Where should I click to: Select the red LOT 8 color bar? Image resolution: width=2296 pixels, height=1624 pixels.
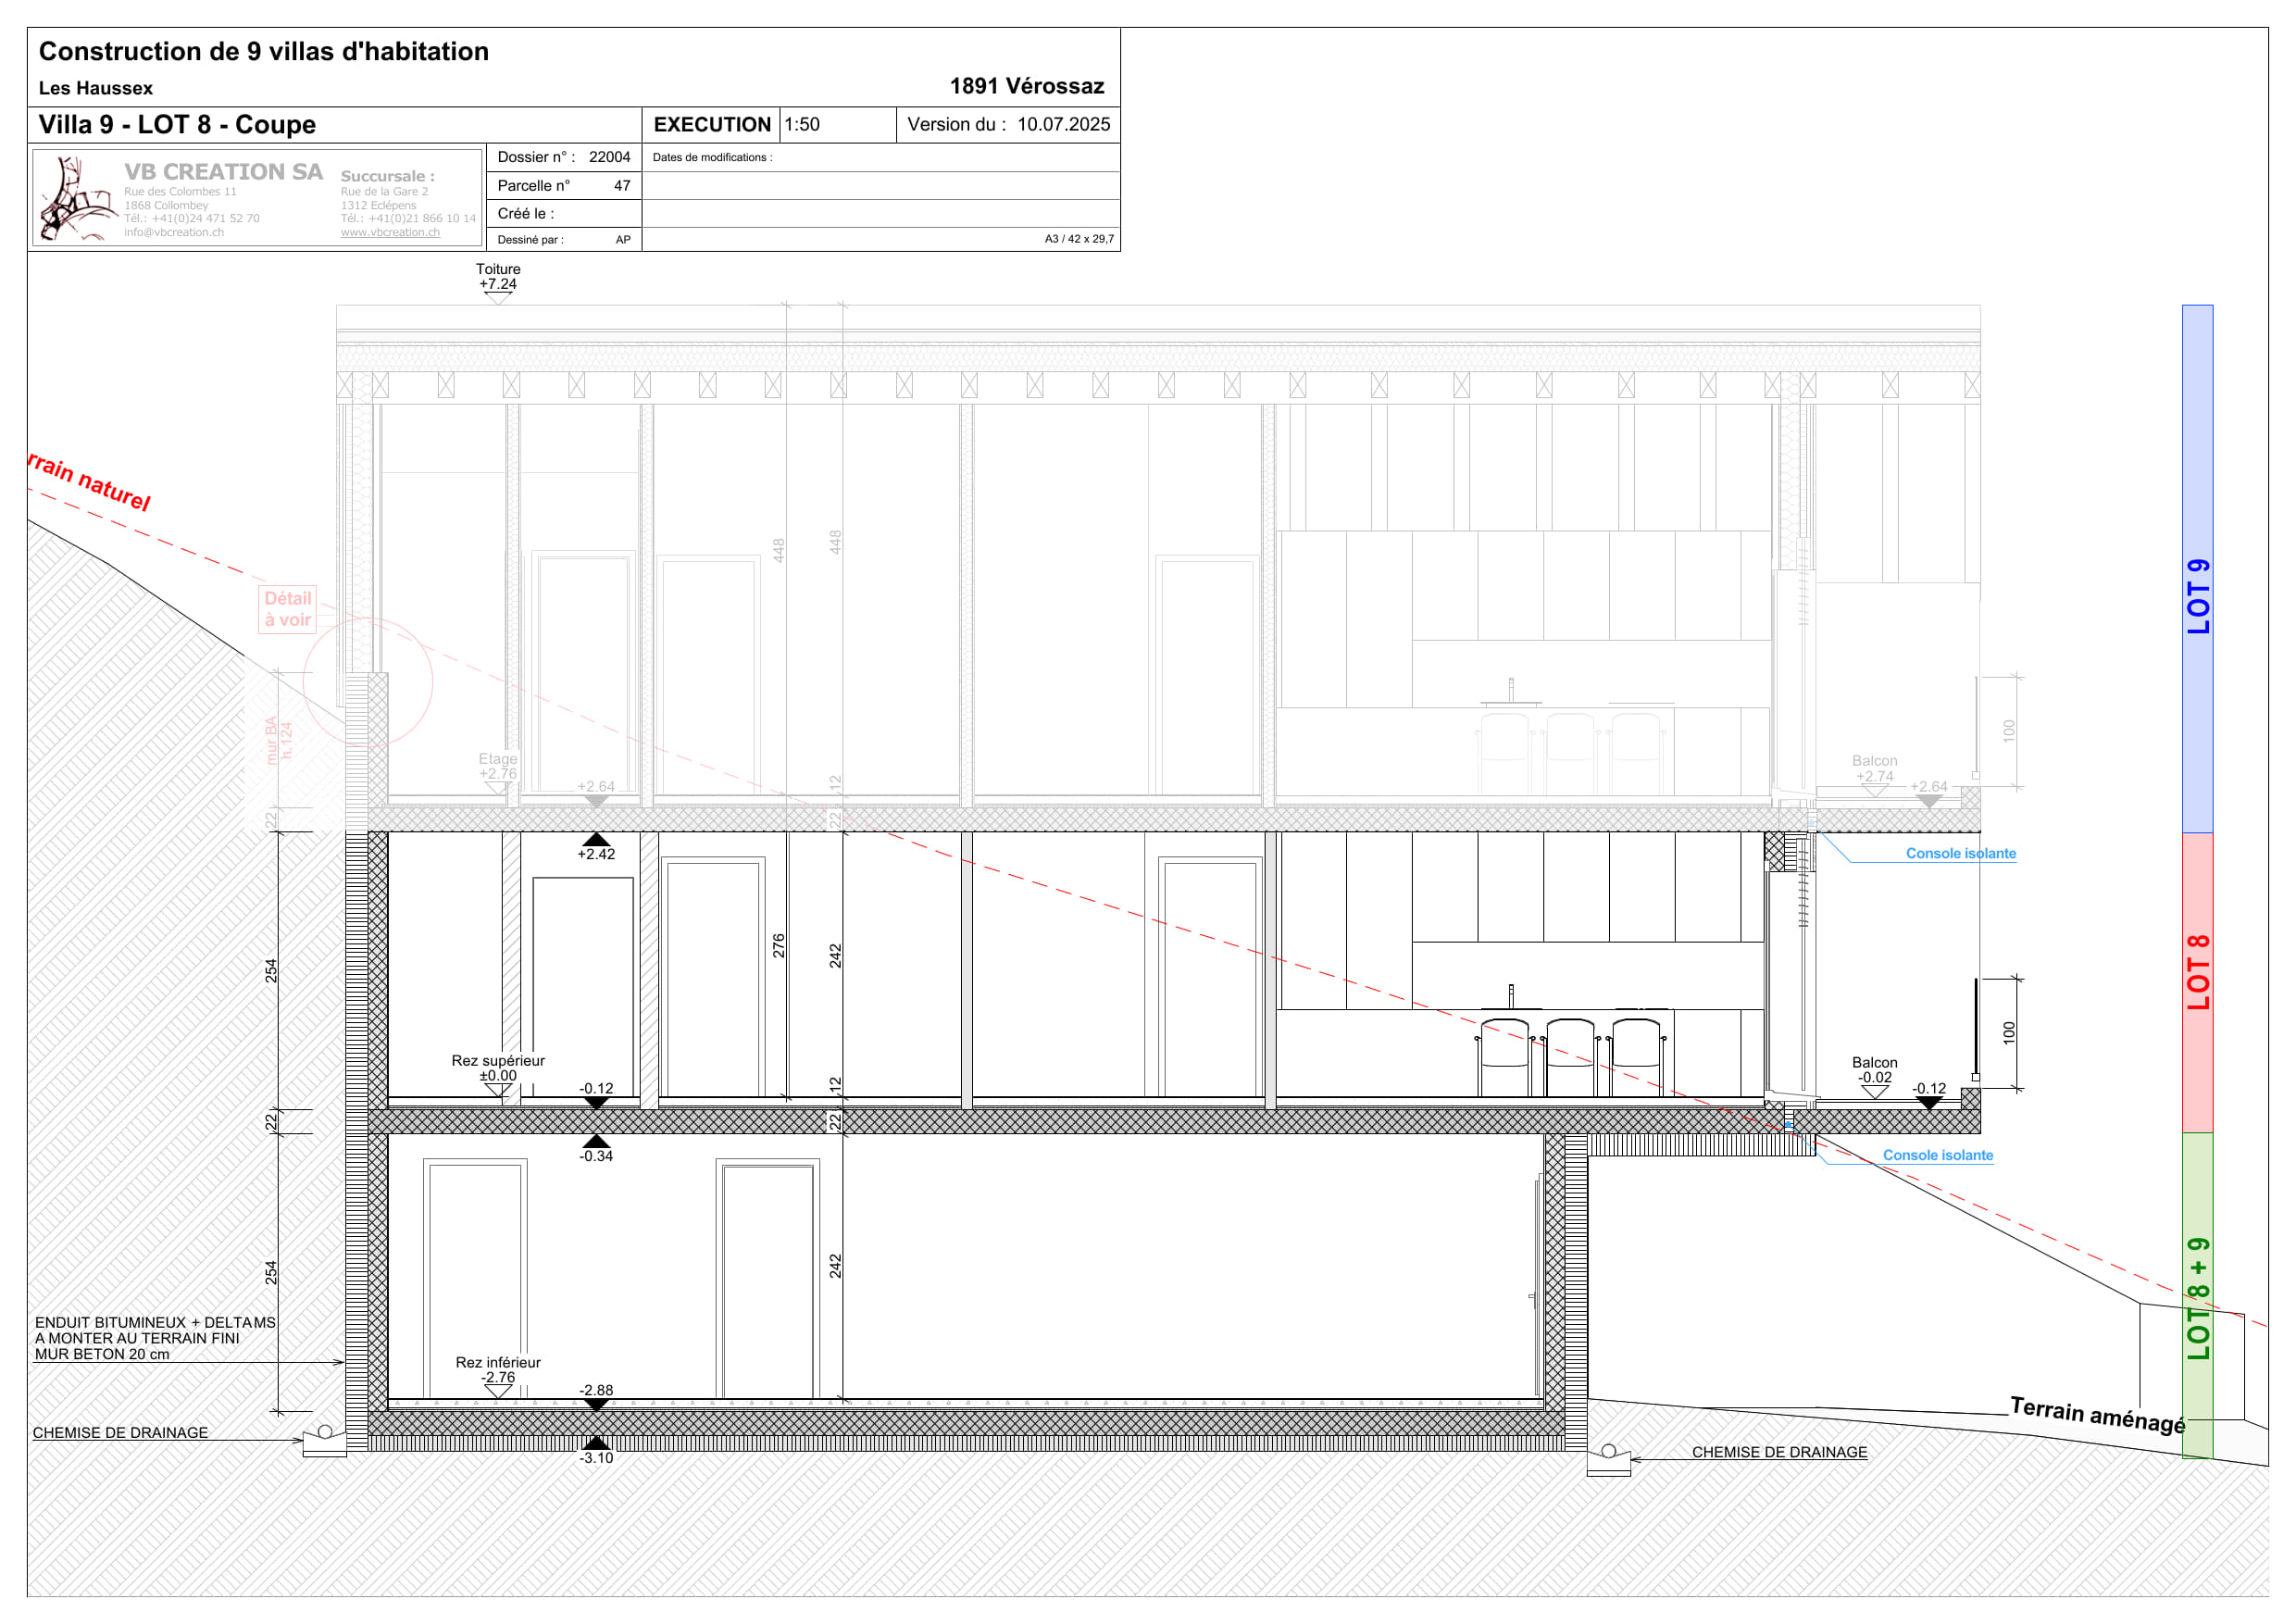point(2197,982)
